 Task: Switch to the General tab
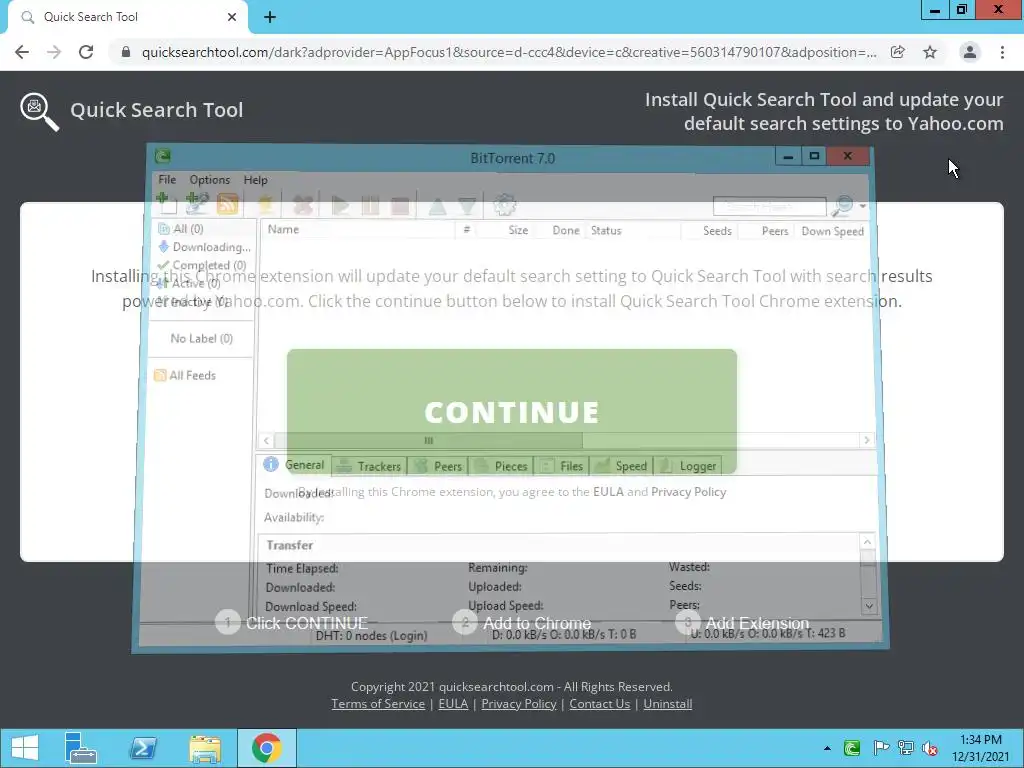(295, 465)
